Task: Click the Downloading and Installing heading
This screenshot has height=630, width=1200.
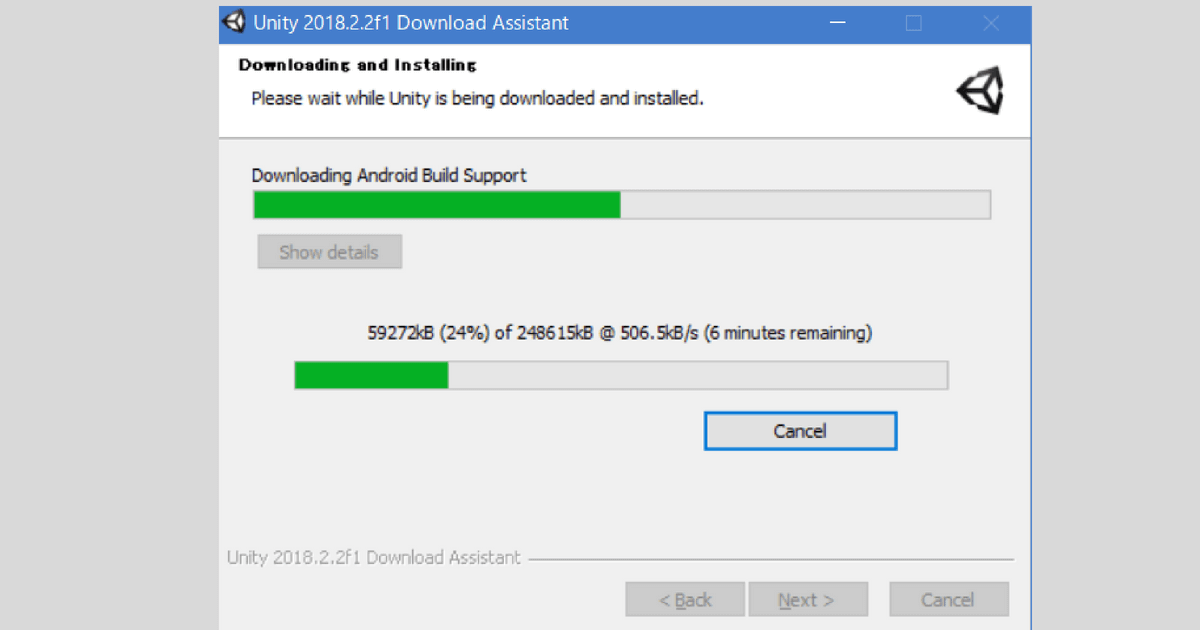Action: (x=358, y=65)
